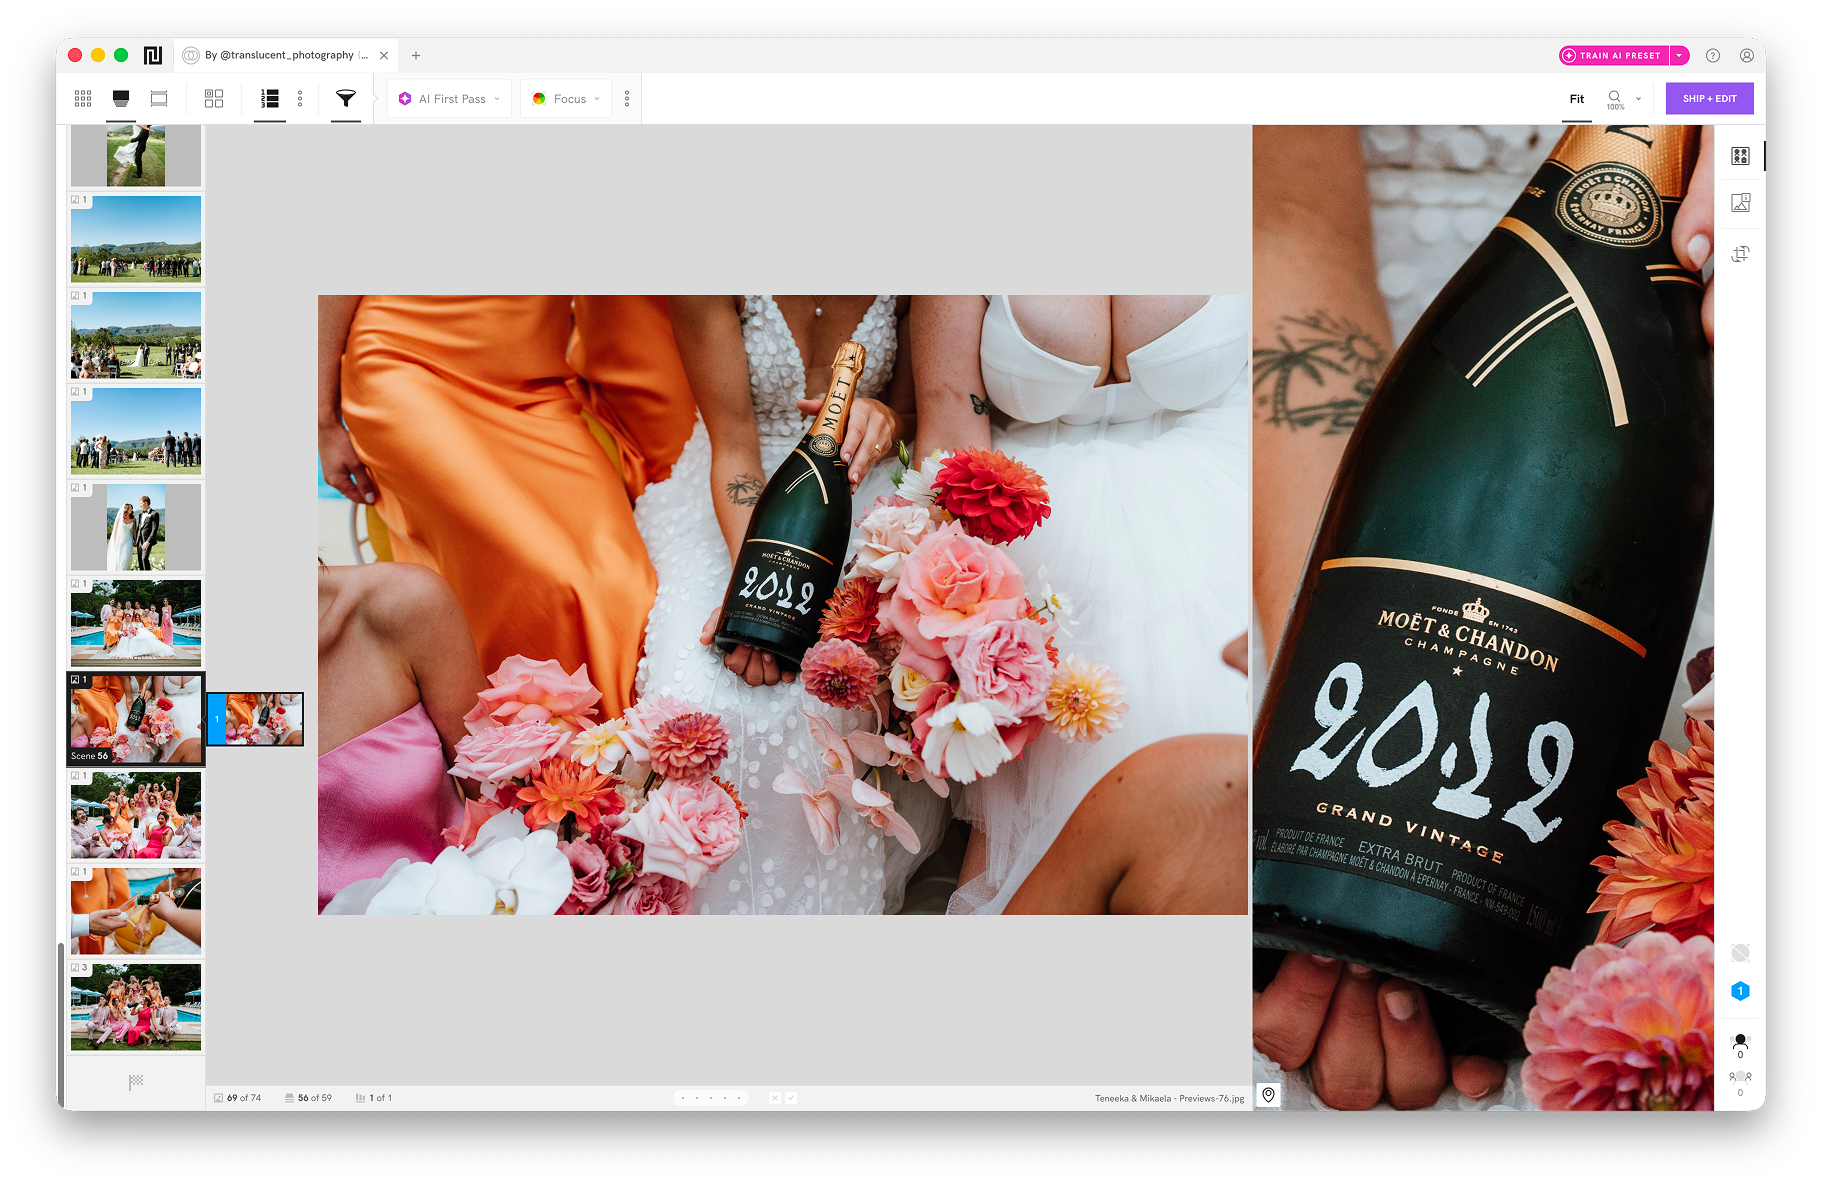Open more options beside the Focus dropdown
The height and width of the screenshot is (1185, 1822).
pyautogui.click(x=627, y=98)
